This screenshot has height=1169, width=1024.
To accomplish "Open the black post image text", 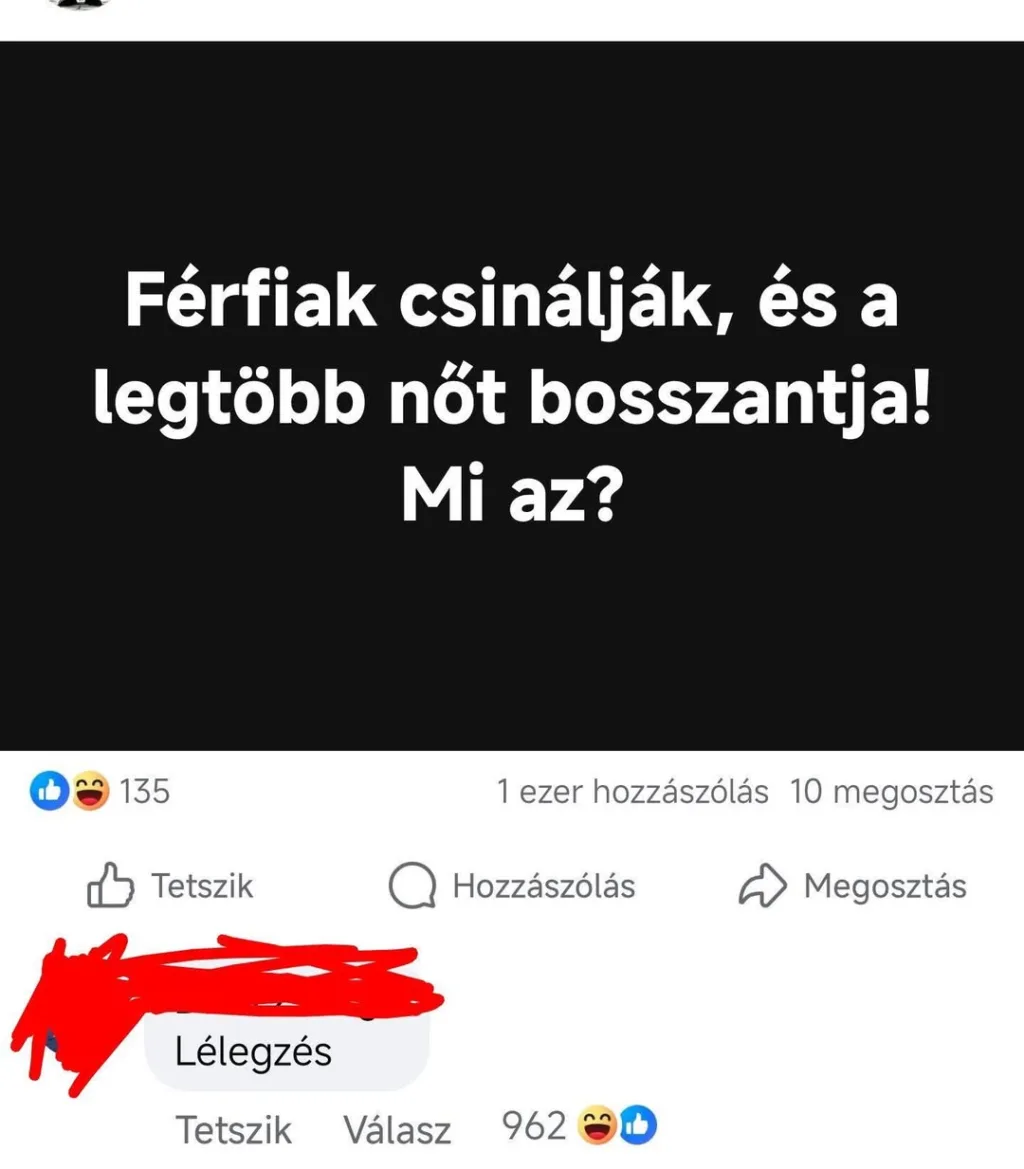I will (512, 396).
